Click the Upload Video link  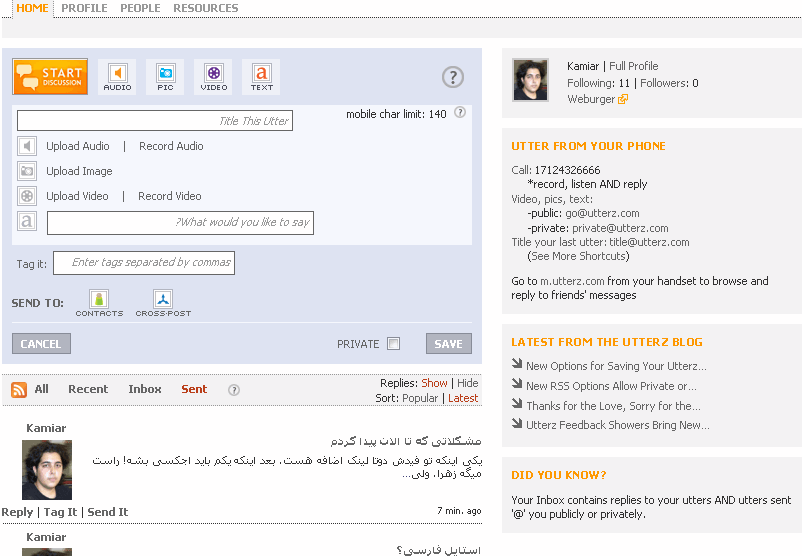[77, 196]
